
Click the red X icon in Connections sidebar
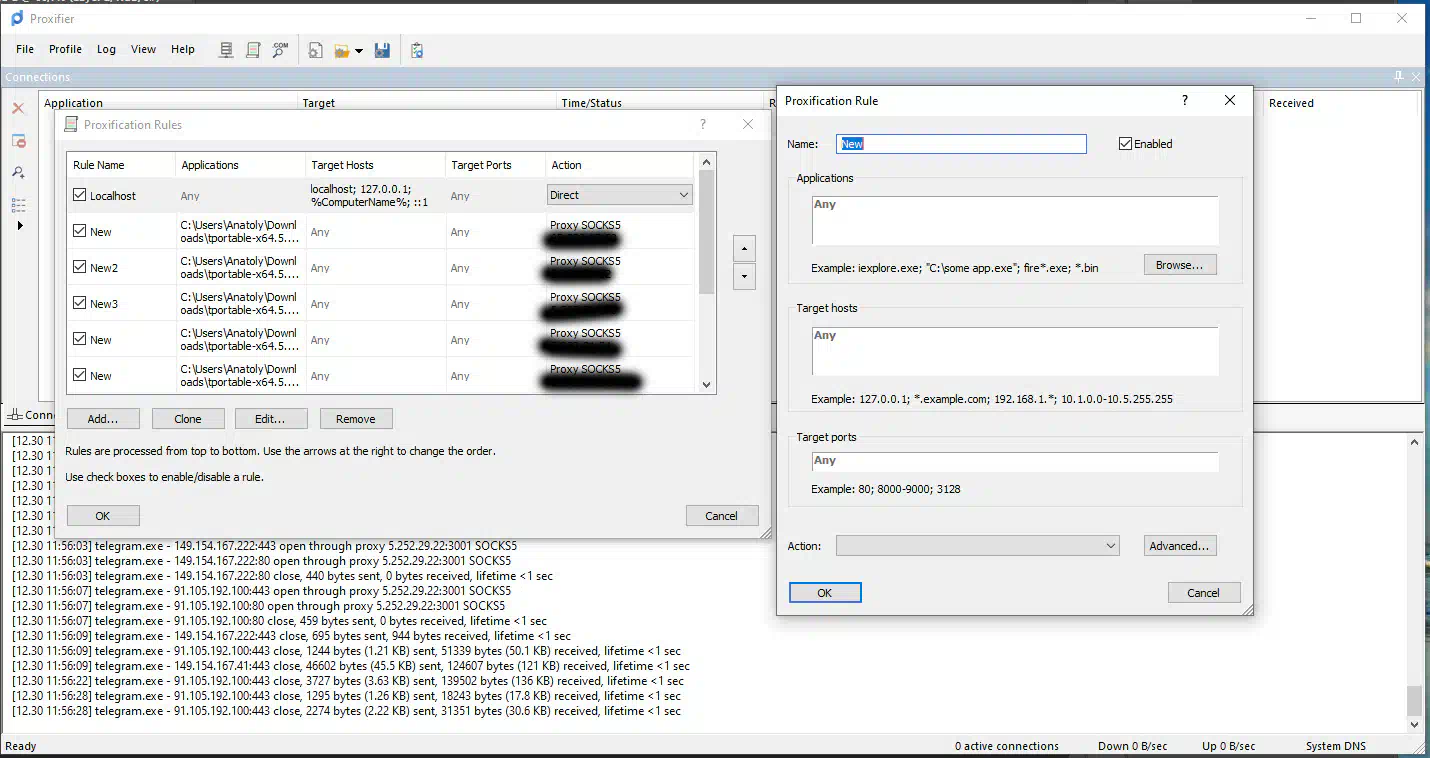[18, 108]
